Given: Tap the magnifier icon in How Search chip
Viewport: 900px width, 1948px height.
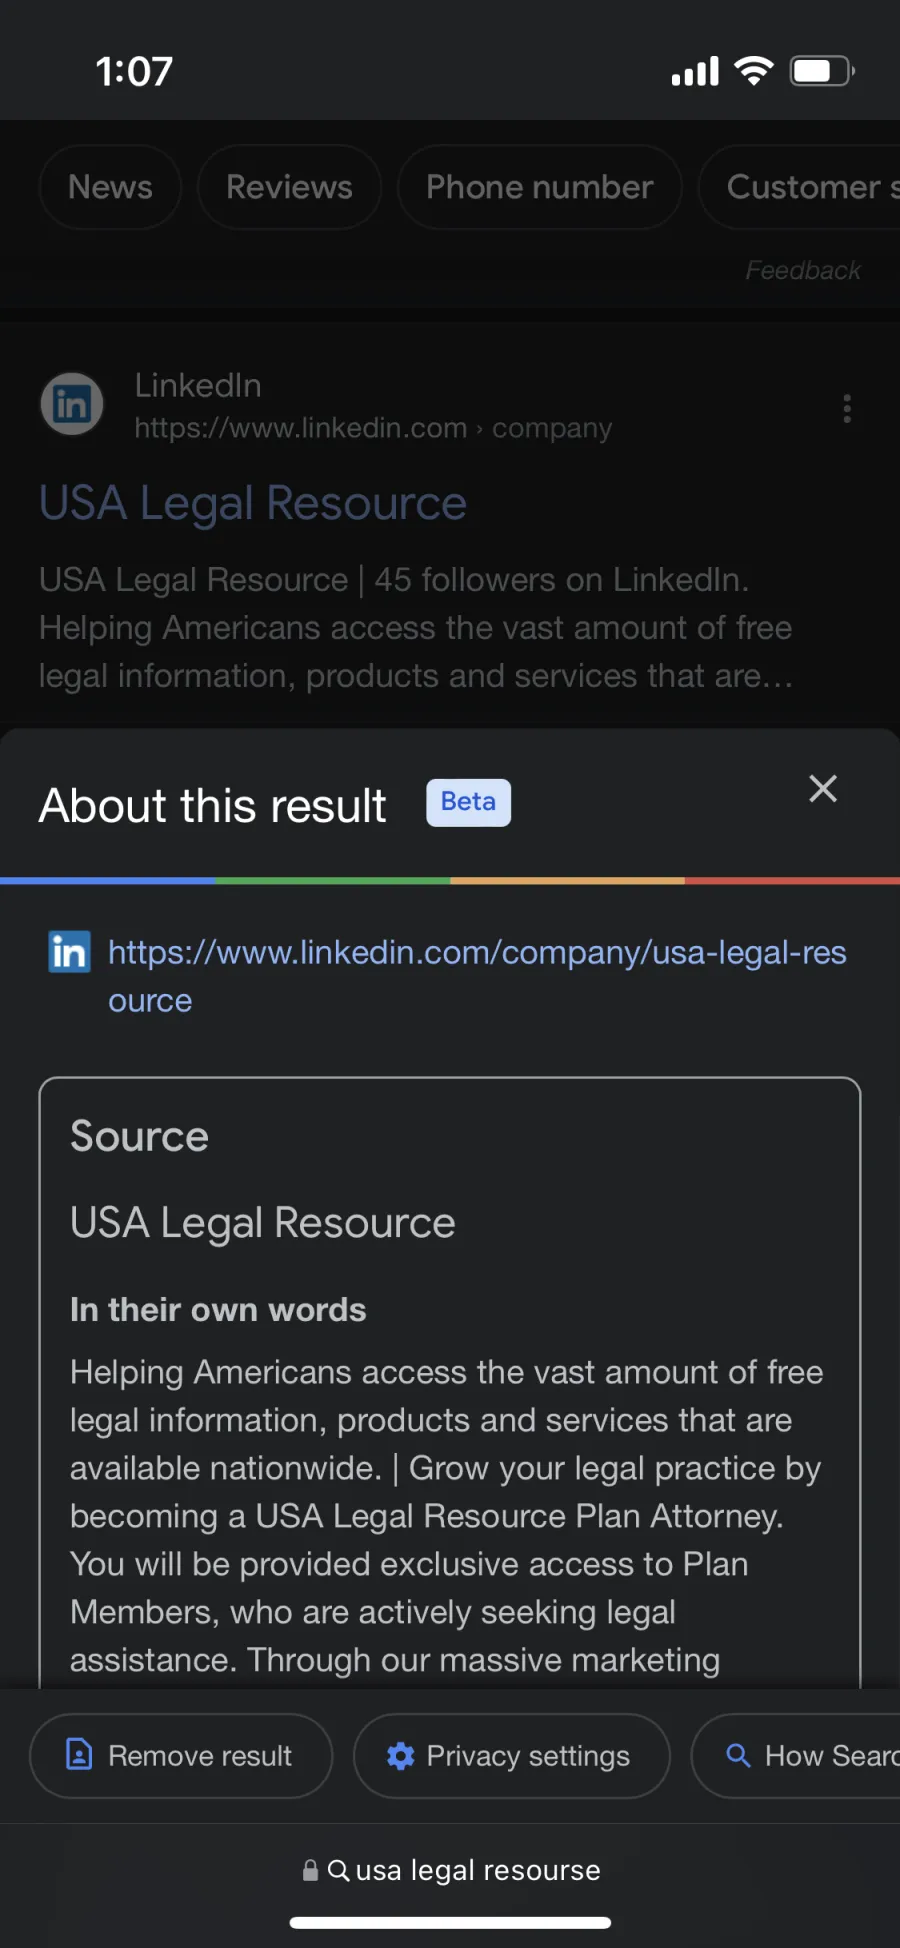Looking at the screenshot, I should tap(738, 1755).
